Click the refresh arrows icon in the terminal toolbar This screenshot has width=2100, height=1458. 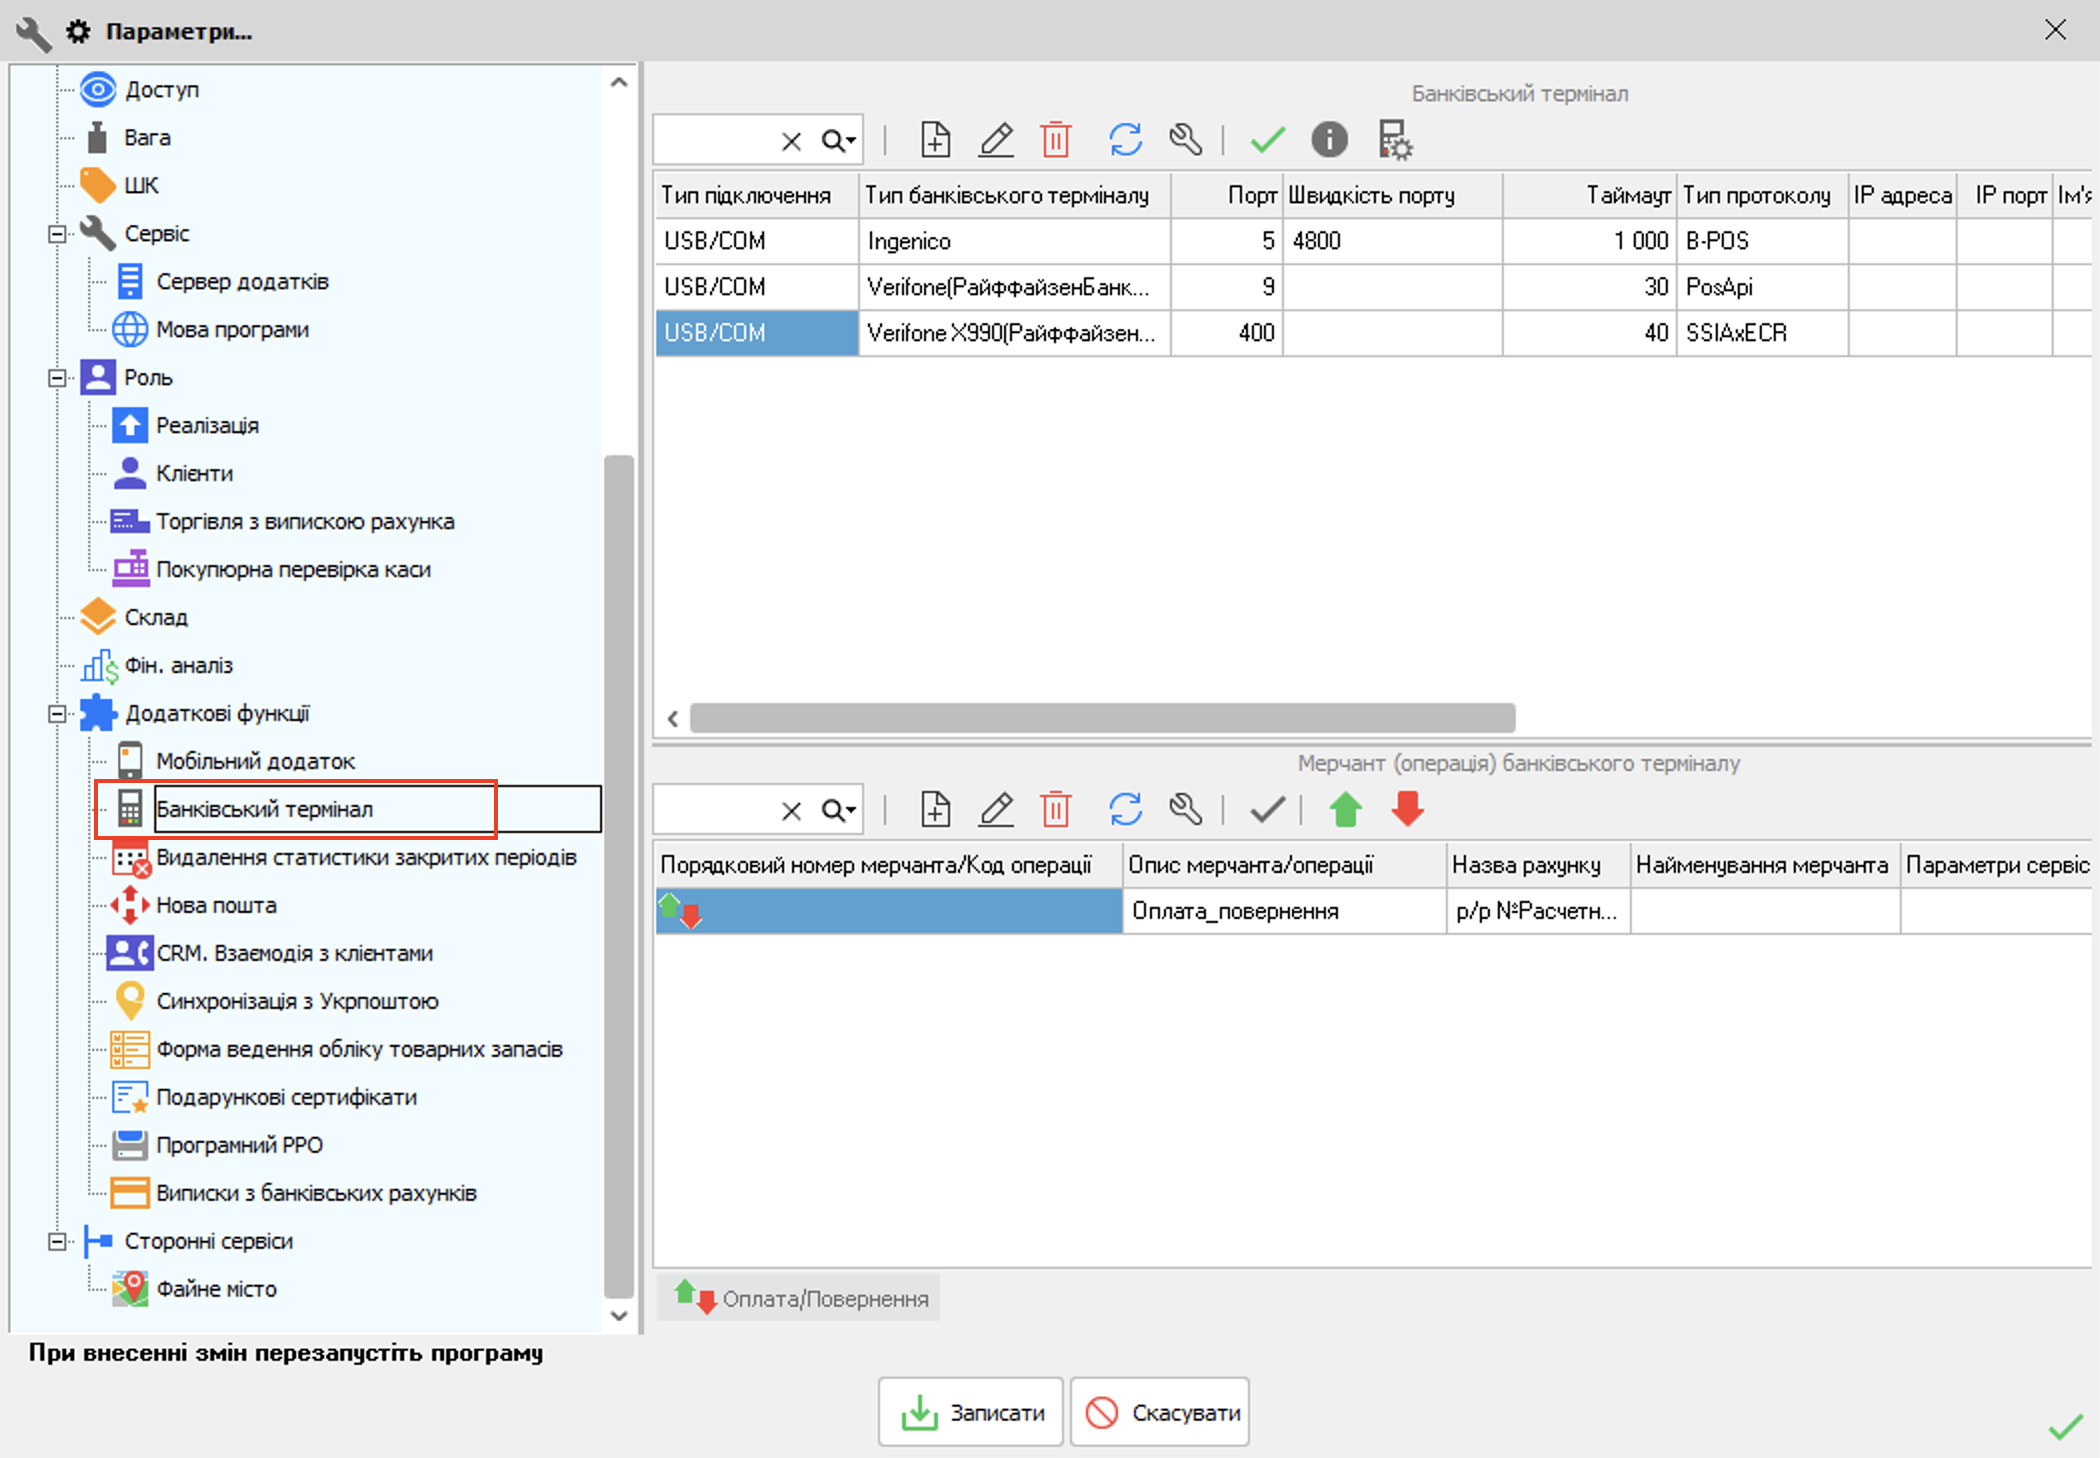(x=1125, y=140)
